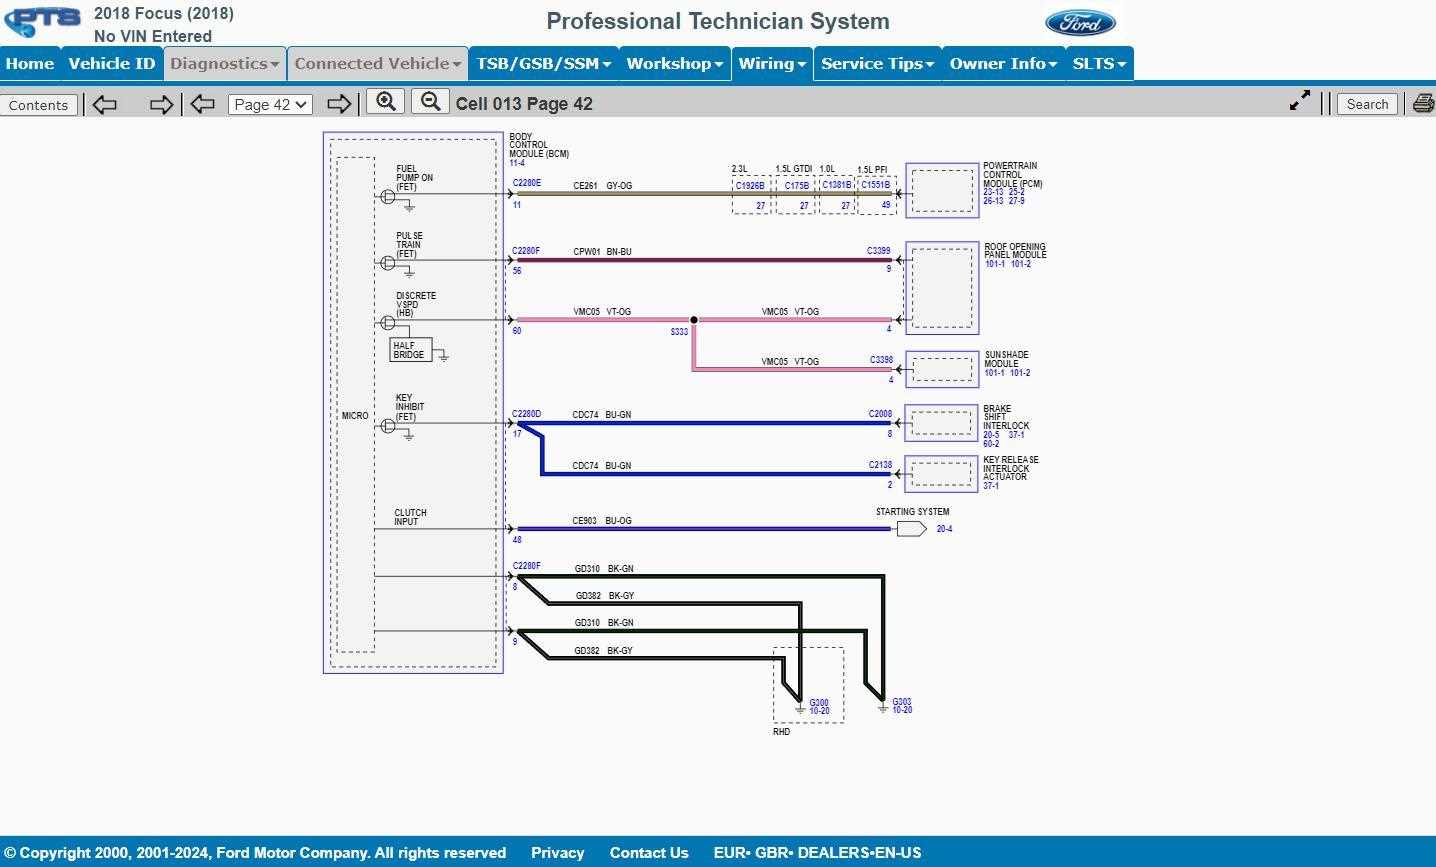Click the Roof Opening Panel Module box
Image resolution: width=1436 pixels, height=867 pixels.
942,288
